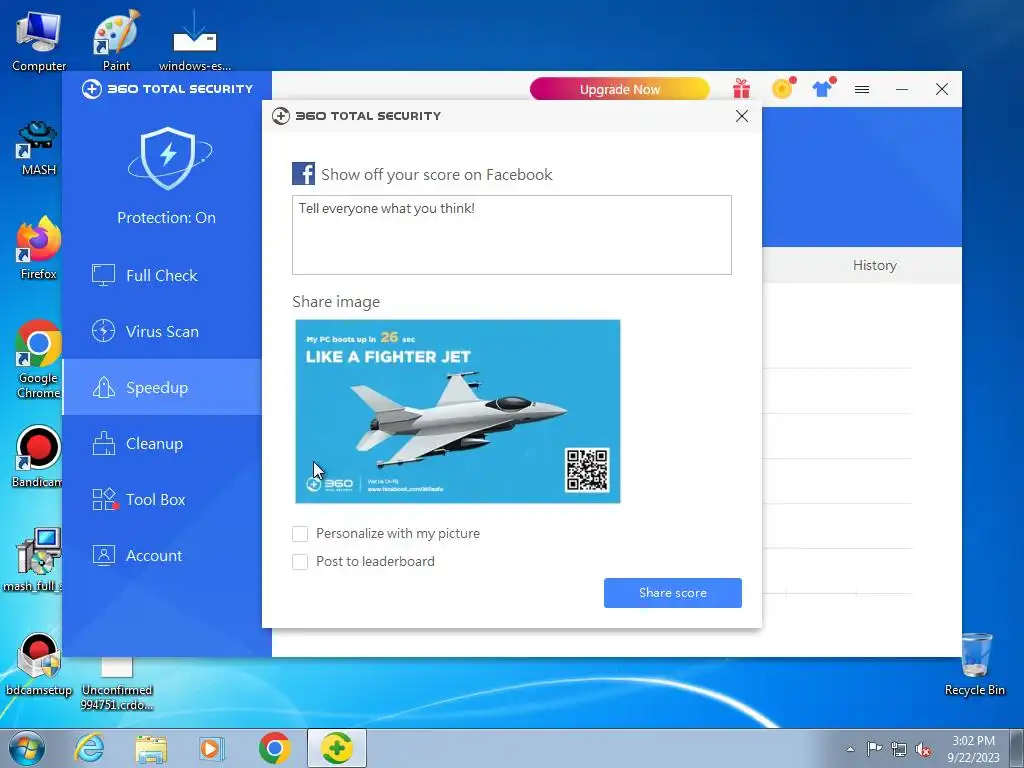Open Chrome from the taskbar

pyautogui.click(x=274, y=748)
